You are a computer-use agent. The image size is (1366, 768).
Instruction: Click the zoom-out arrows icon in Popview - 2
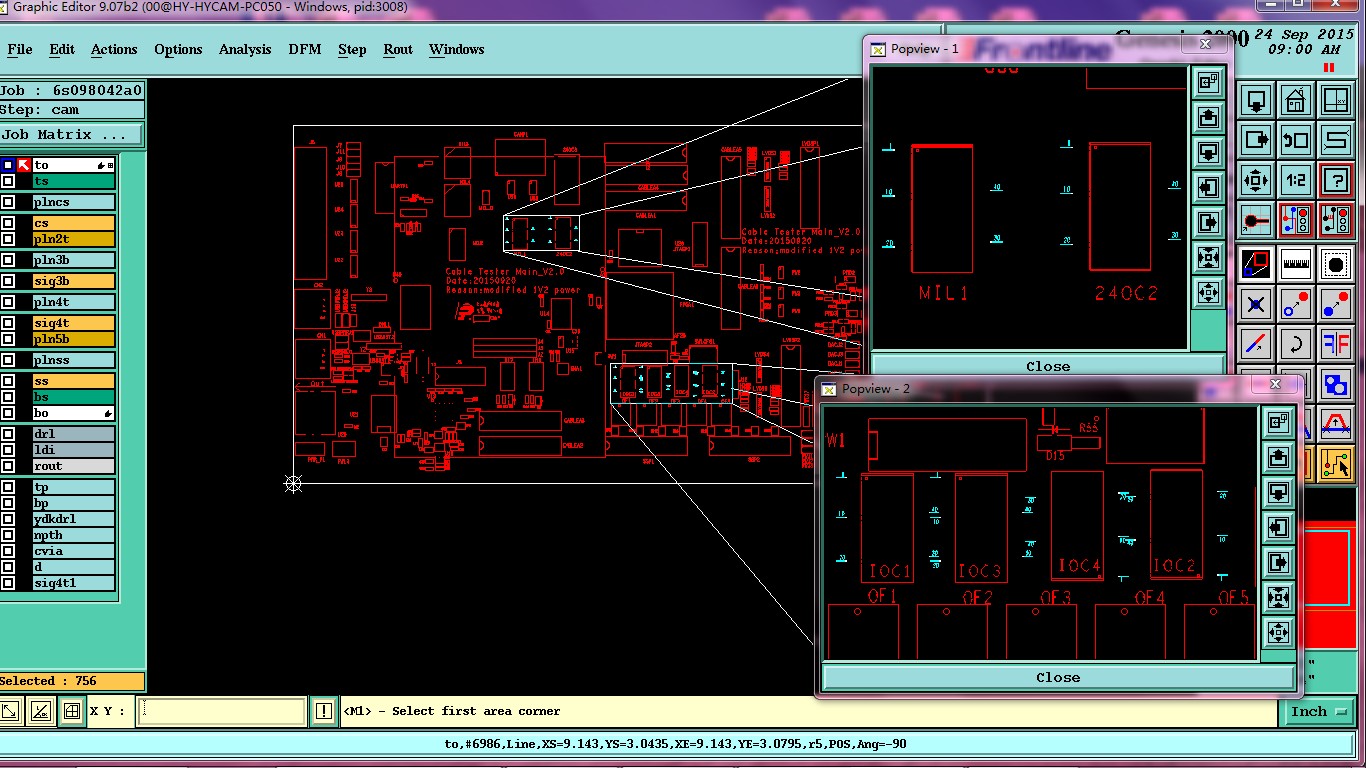(1279, 632)
